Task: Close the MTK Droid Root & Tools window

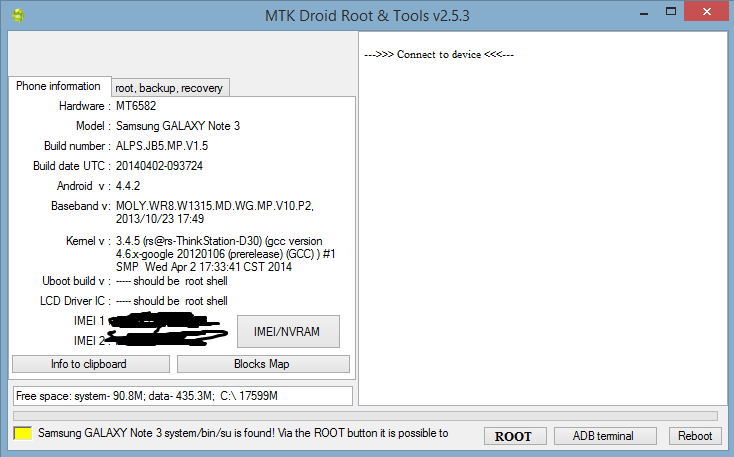Action: [x=707, y=14]
